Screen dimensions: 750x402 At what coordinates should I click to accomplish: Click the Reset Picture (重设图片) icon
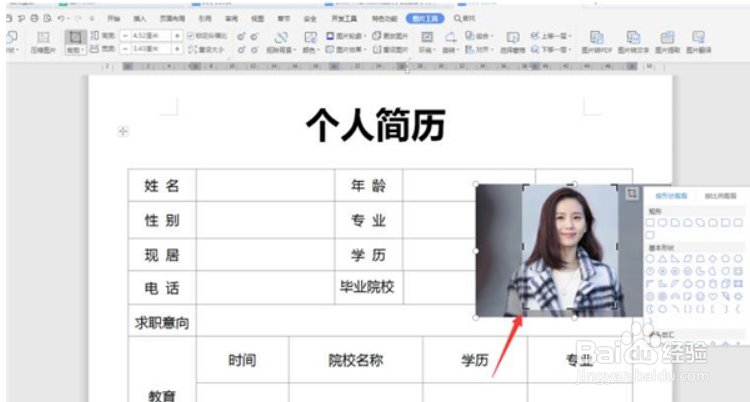[x=376, y=49]
